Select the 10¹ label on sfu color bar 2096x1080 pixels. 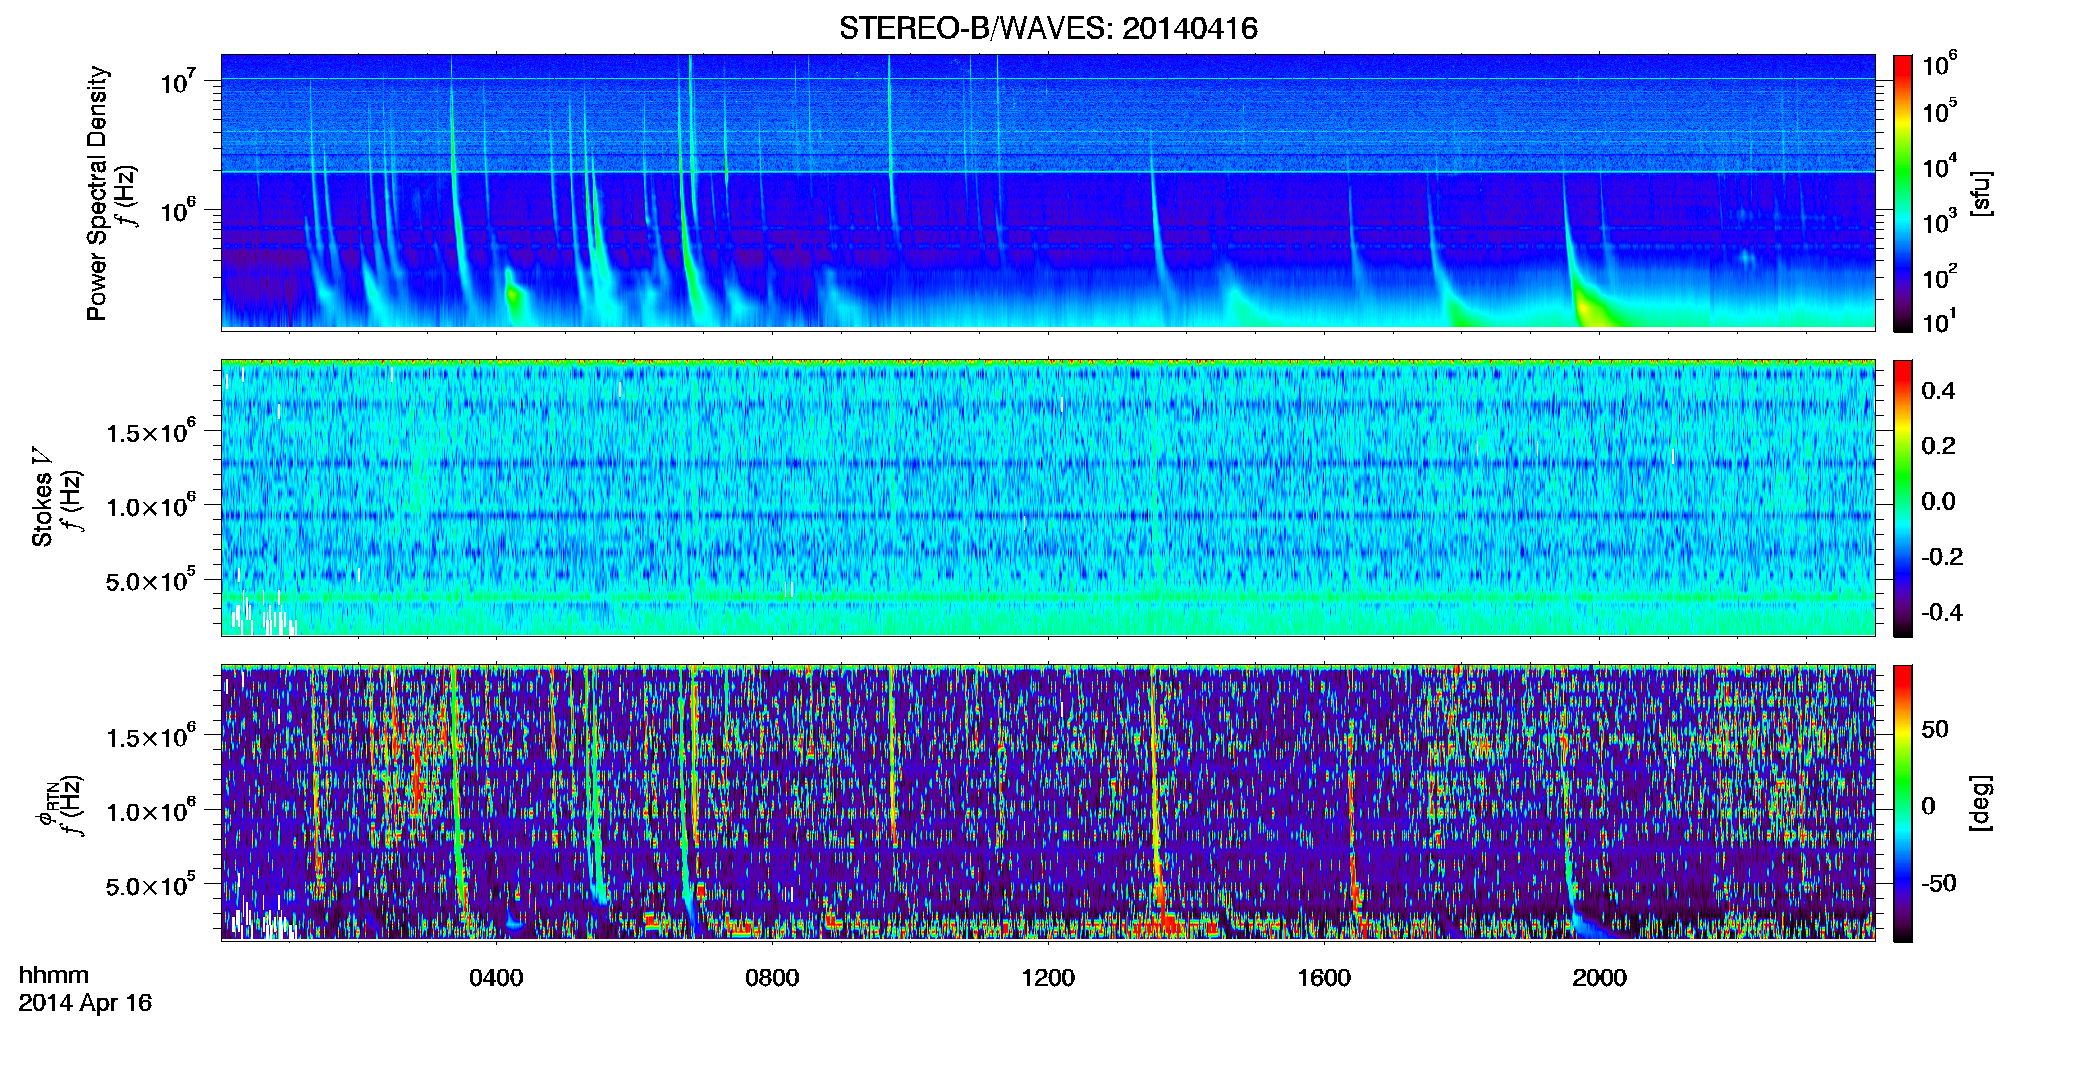(1940, 321)
